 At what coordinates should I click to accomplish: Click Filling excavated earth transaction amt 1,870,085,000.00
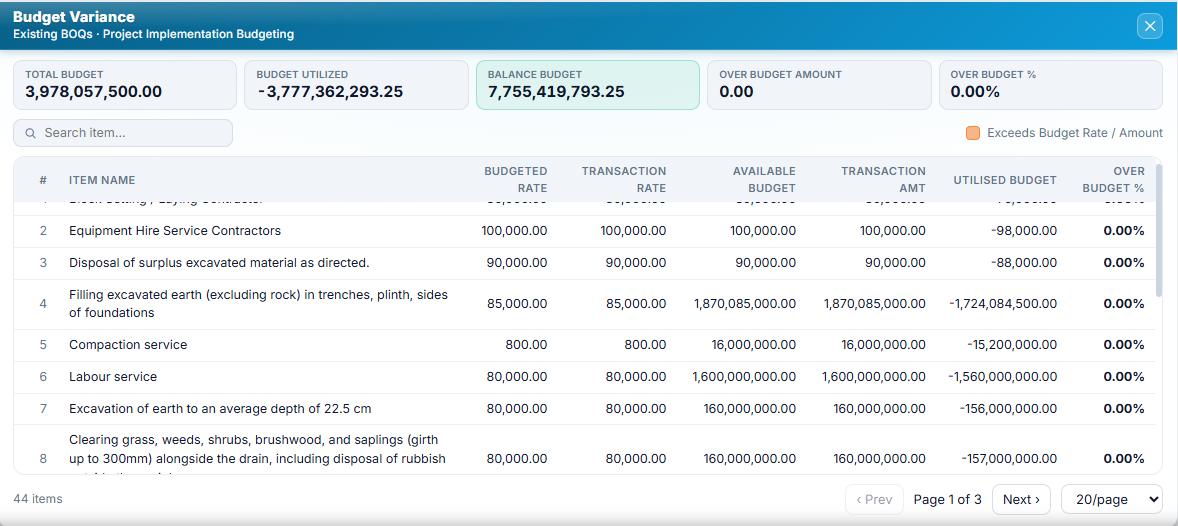[x=874, y=304]
